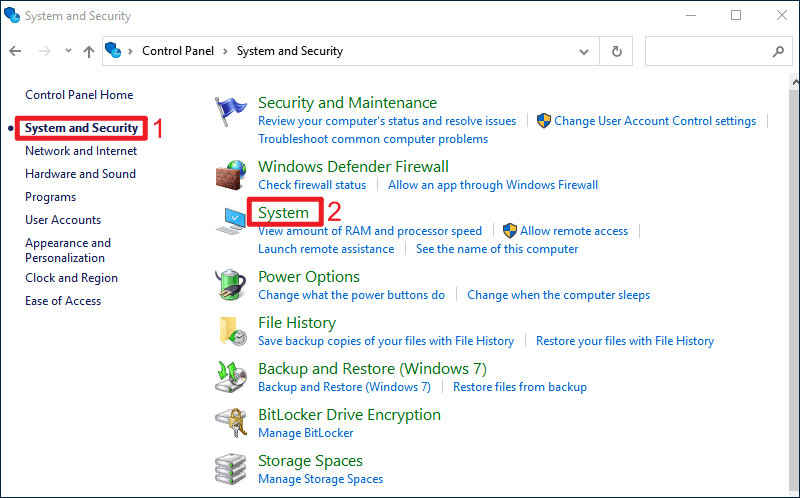Select System and Security in the breadcrumb
Image resolution: width=800 pixels, height=498 pixels.
pyautogui.click(x=290, y=51)
